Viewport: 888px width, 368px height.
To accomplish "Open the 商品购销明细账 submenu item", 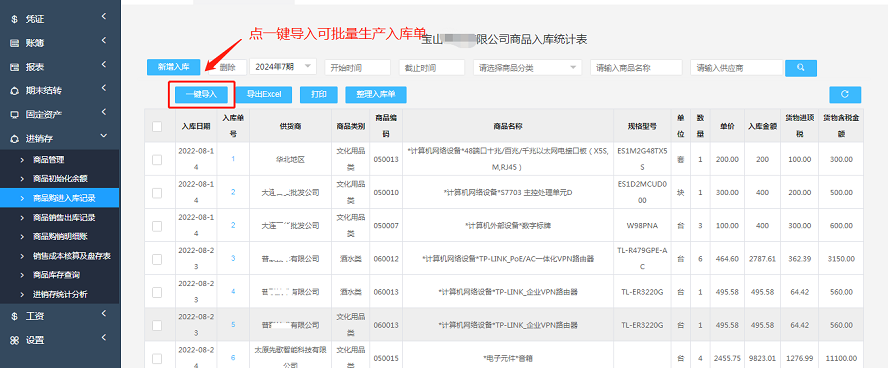I will [x=59, y=237].
